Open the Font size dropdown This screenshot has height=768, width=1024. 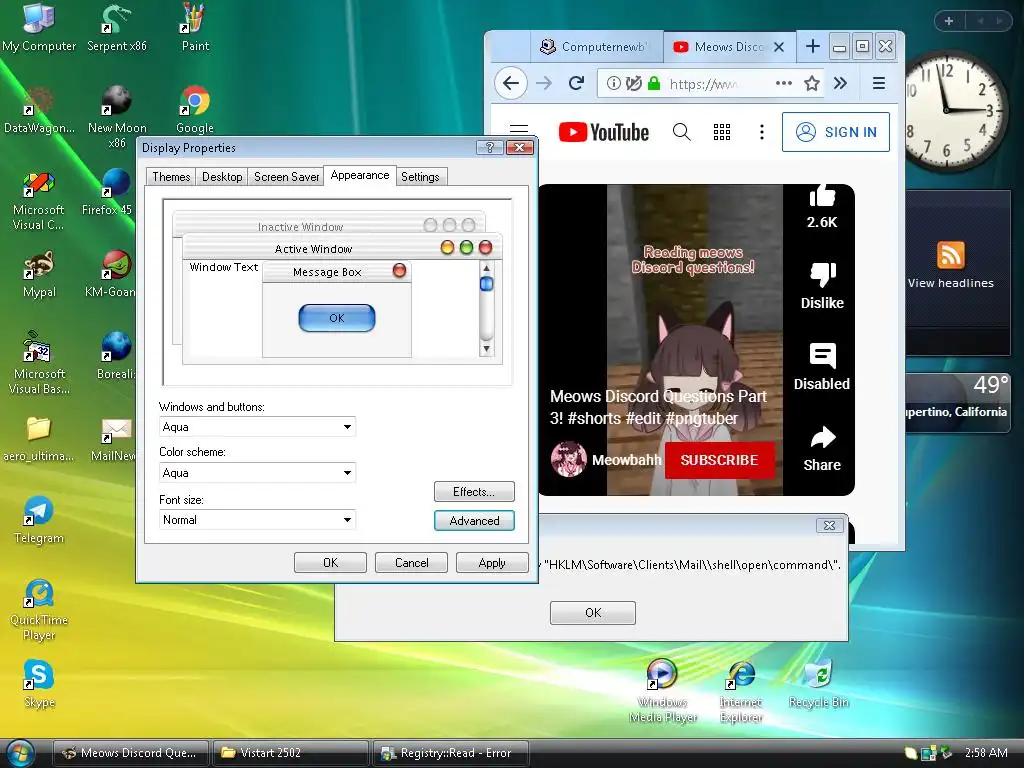[257, 520]
